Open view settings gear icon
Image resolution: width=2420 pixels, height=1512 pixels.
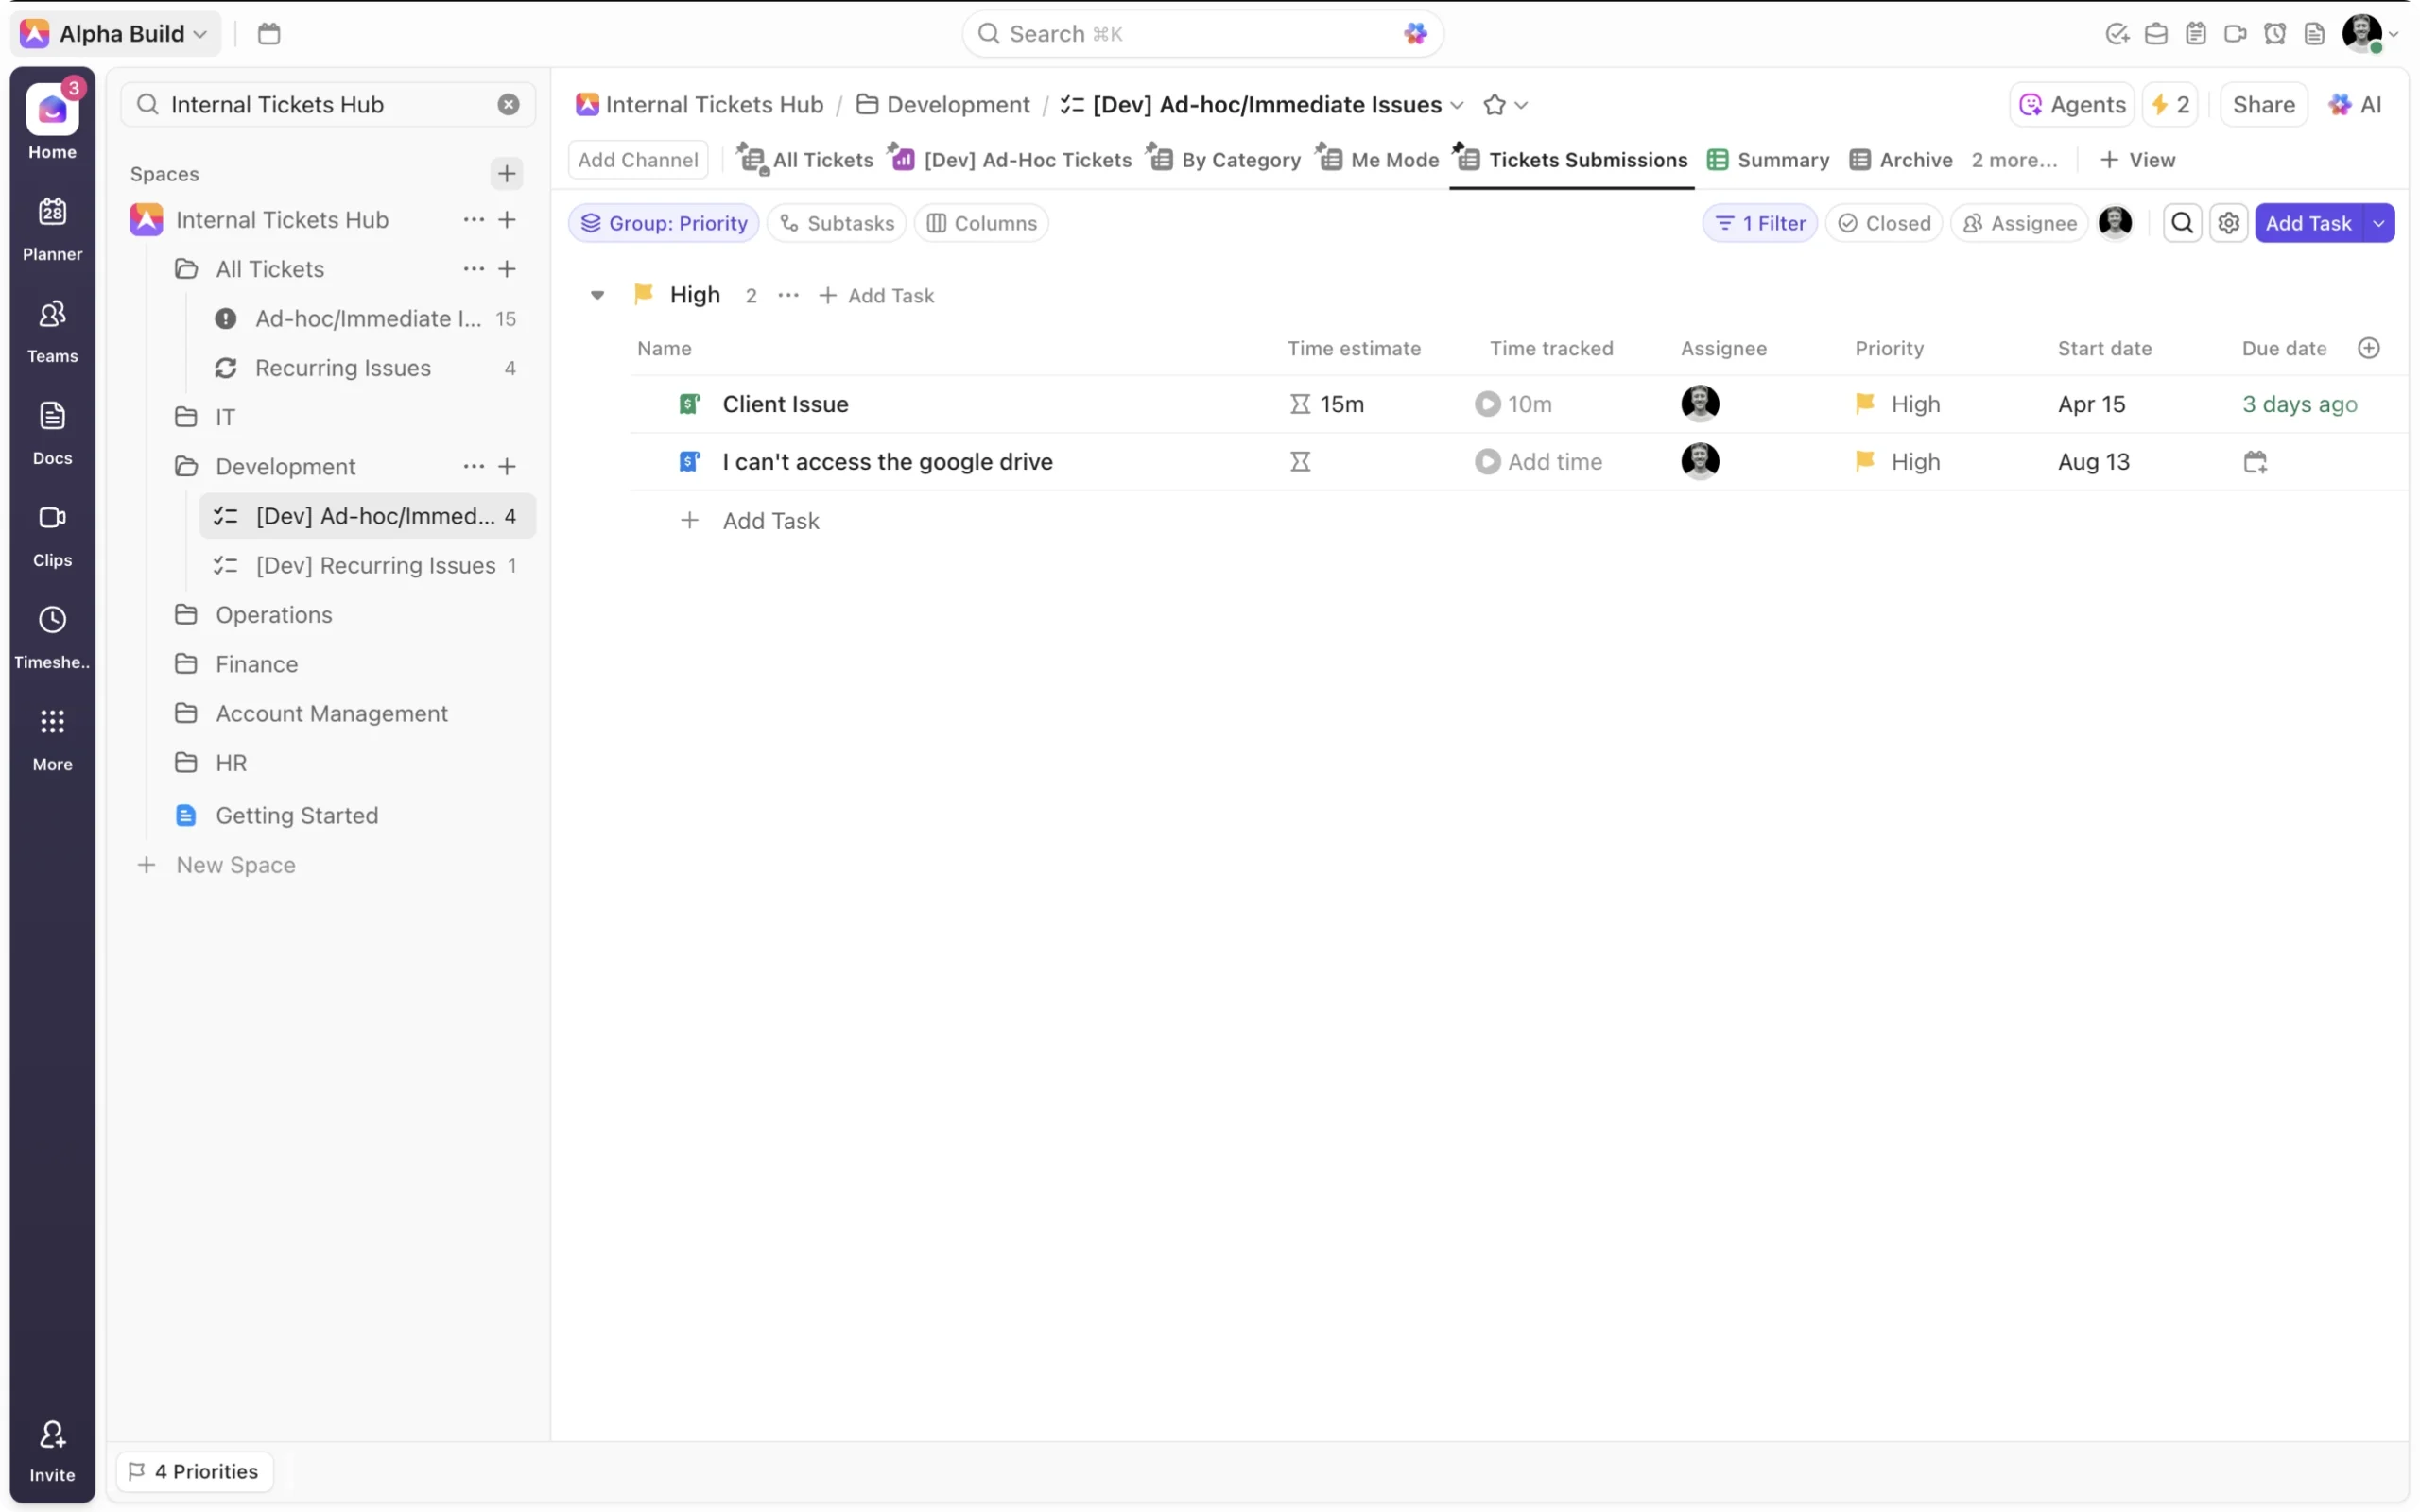2228,223
